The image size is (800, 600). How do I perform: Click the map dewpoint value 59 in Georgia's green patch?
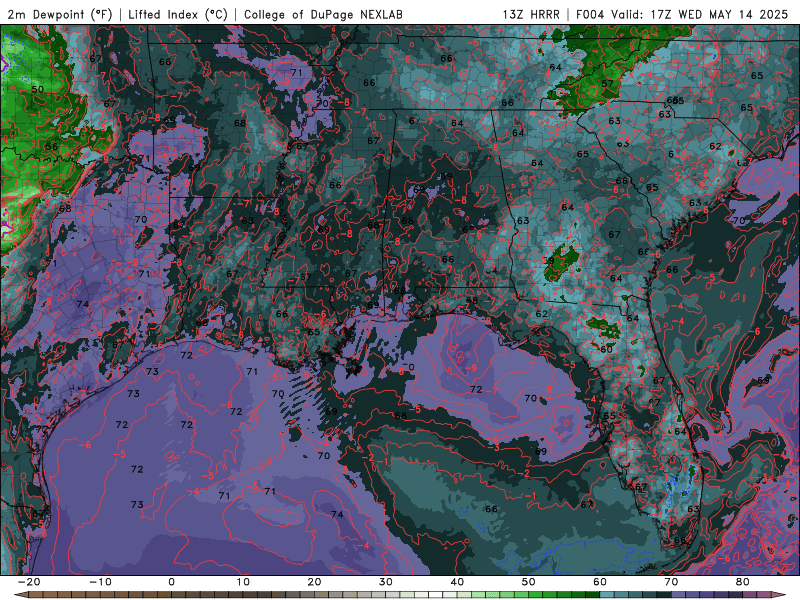[x=548, y=261]
